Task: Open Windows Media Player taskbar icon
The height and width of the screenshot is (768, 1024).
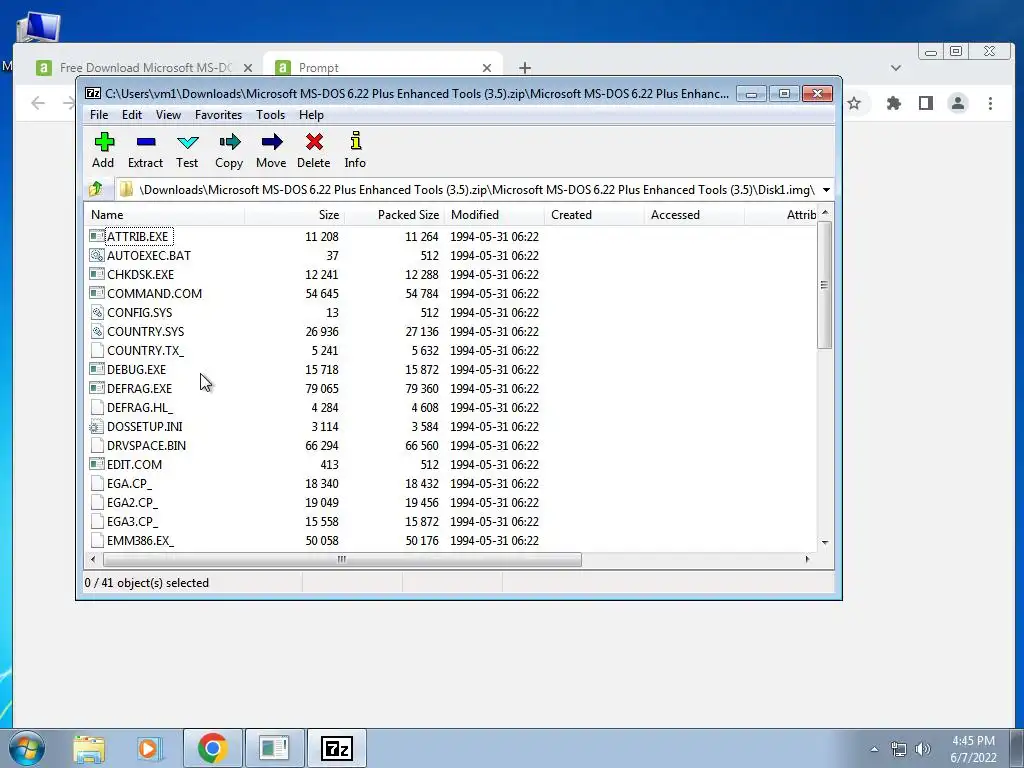Action: pos(150,748)
